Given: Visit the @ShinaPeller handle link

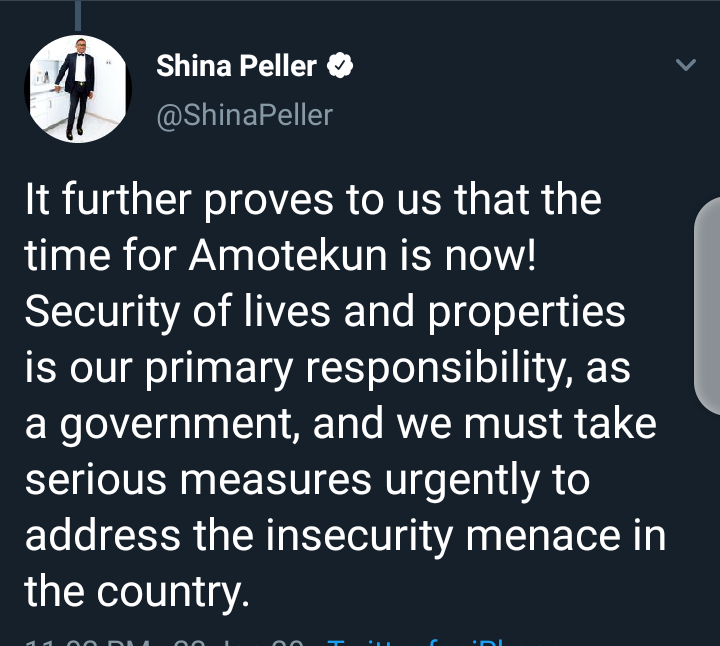Looking at the screenshot, I should point(244,115).
